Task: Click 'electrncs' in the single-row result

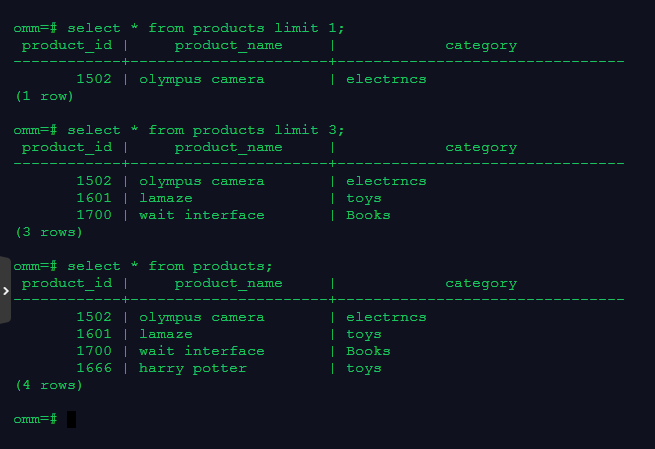Action: 386,79
